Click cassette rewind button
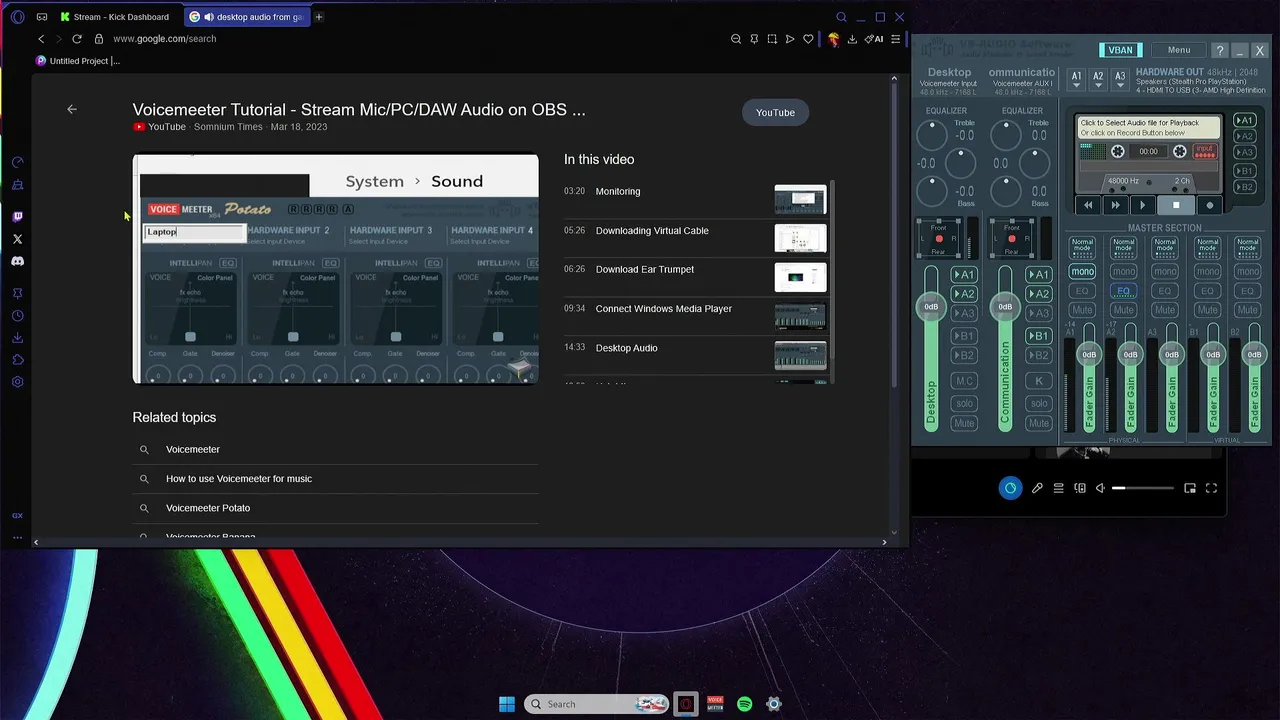The width and height of the screenshot is (1280, 720). point(1088,205)
